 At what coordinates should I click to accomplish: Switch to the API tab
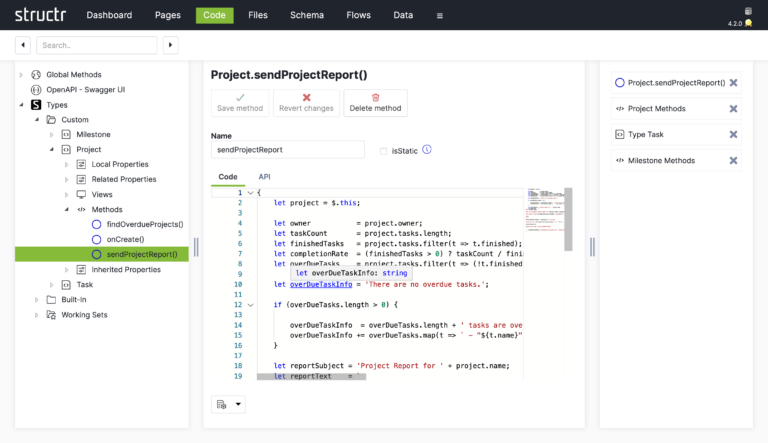pos(264,177)
